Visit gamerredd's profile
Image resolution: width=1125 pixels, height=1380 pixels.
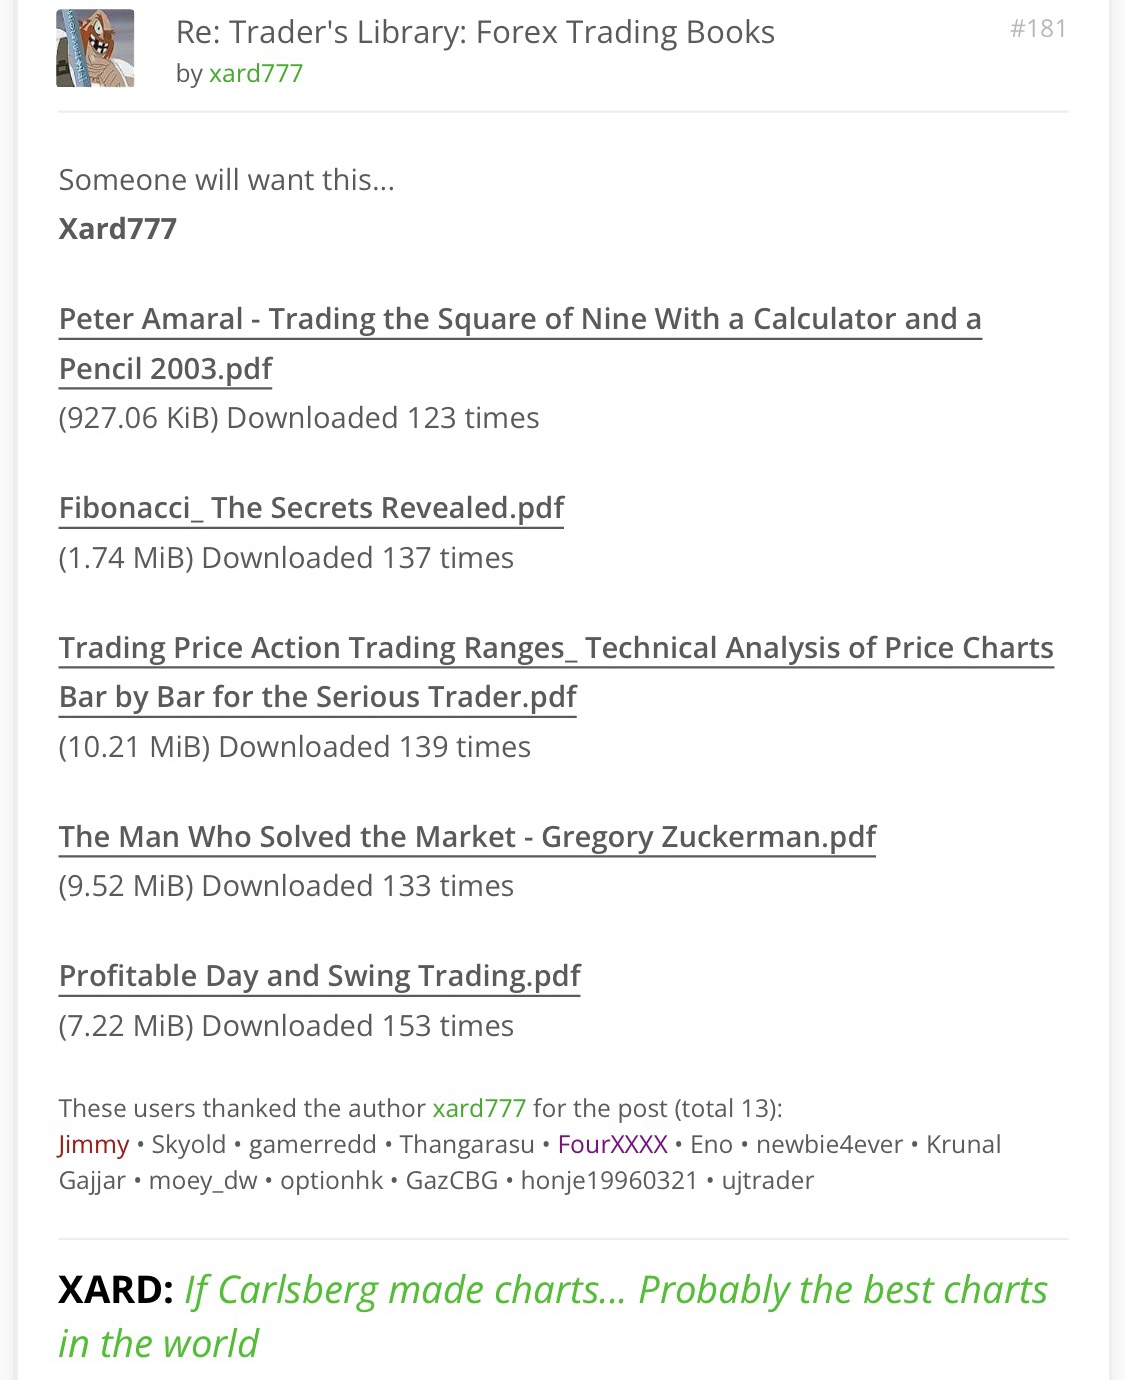coord(312,1145)
